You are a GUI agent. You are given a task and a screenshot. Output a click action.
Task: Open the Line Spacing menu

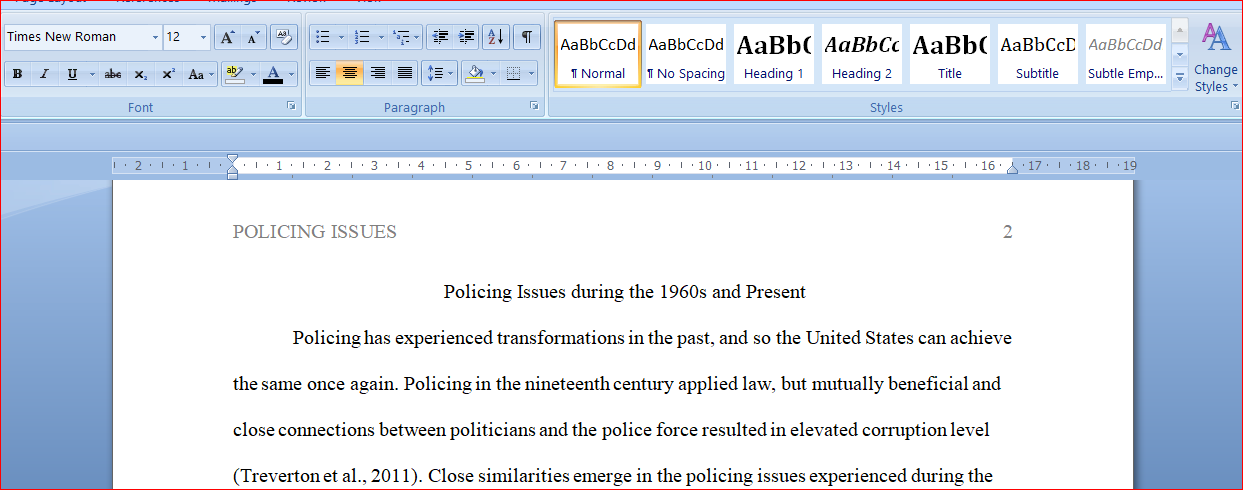tap(439, 73)
